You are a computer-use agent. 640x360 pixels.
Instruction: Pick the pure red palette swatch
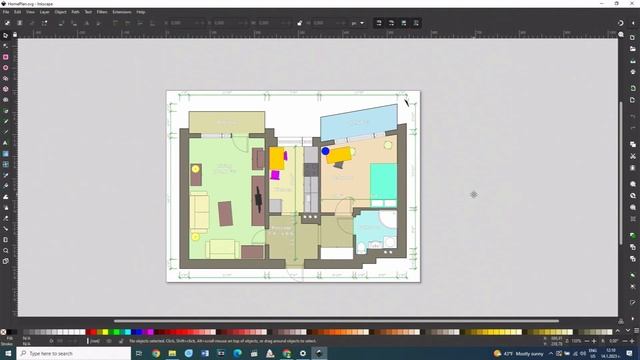[93, 332]
